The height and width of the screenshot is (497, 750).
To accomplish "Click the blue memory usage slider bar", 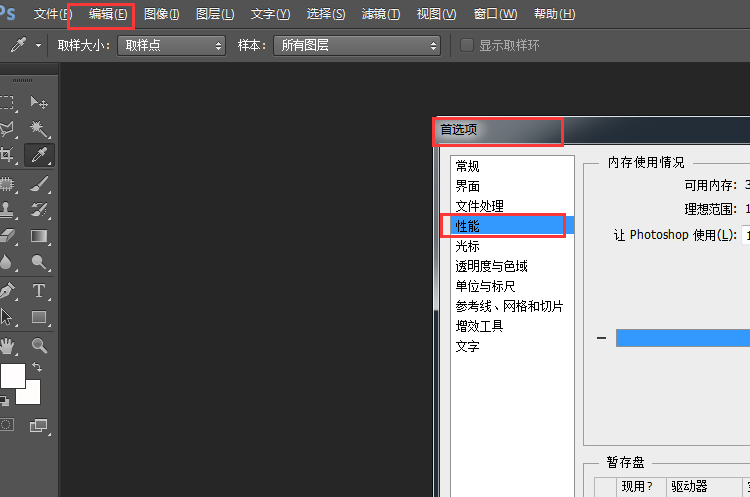I will point(683,338).
